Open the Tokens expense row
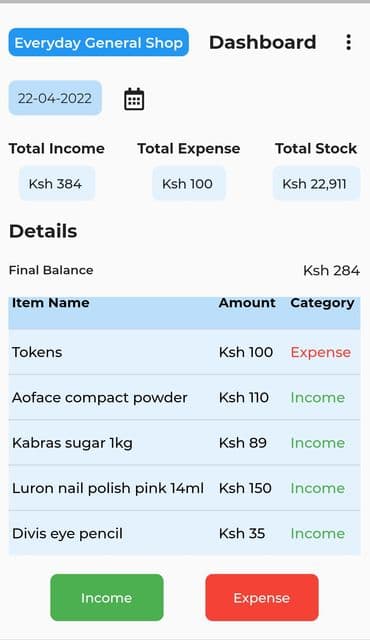The width and height of the screenshot is (370, 640). coord(184,352)
